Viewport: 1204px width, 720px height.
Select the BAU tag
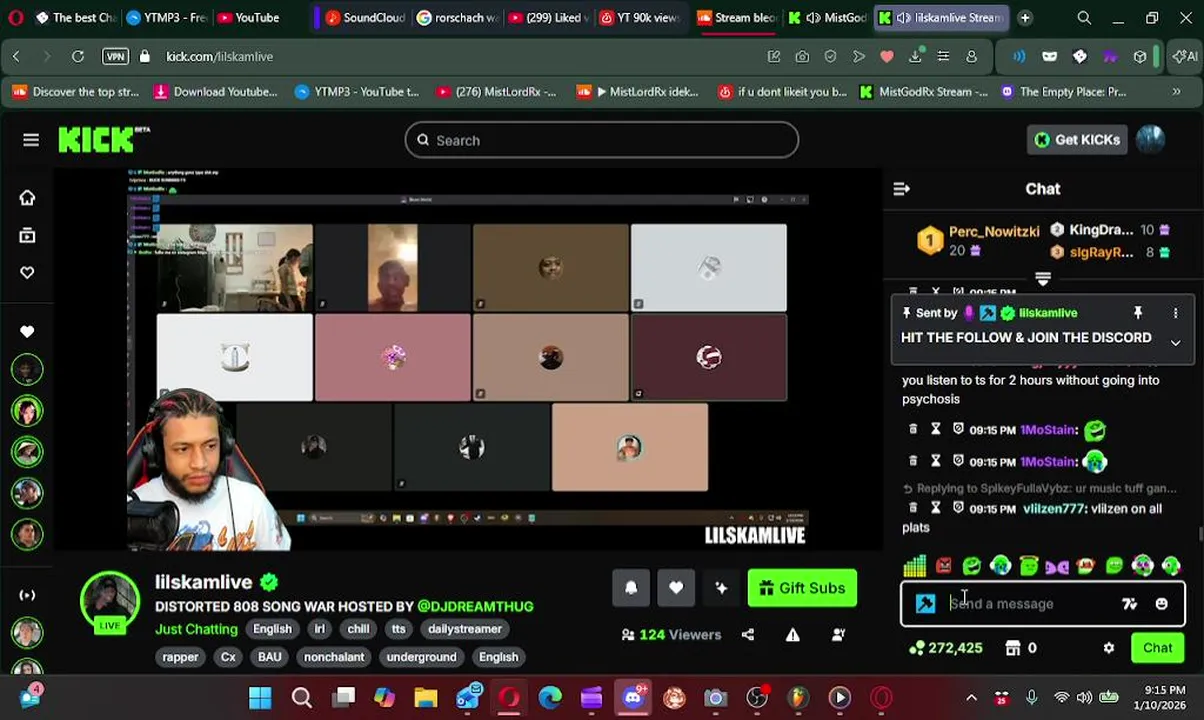pos(269,657)
